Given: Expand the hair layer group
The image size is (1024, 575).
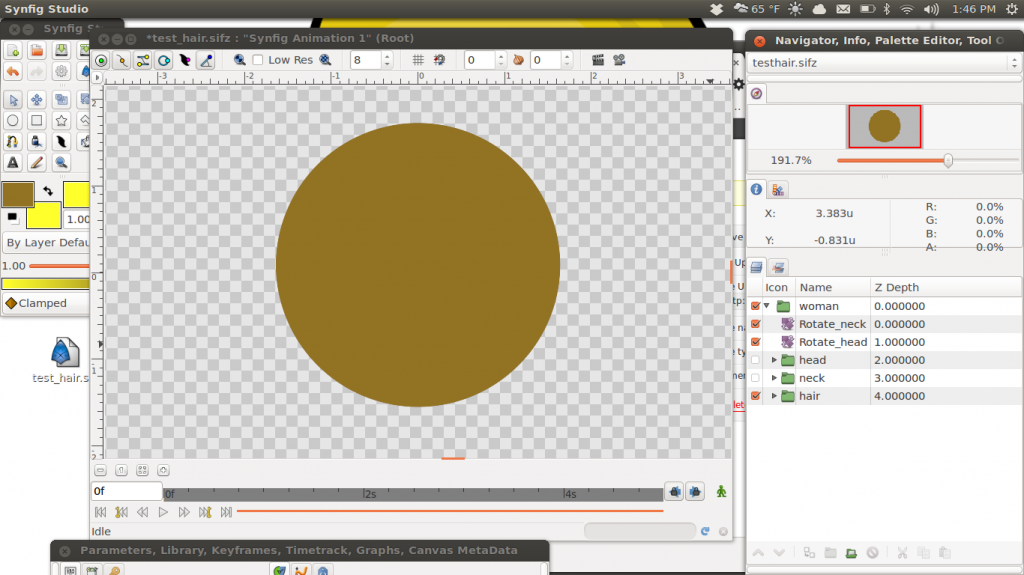Looking at the screenshot, I should point(775,396).
